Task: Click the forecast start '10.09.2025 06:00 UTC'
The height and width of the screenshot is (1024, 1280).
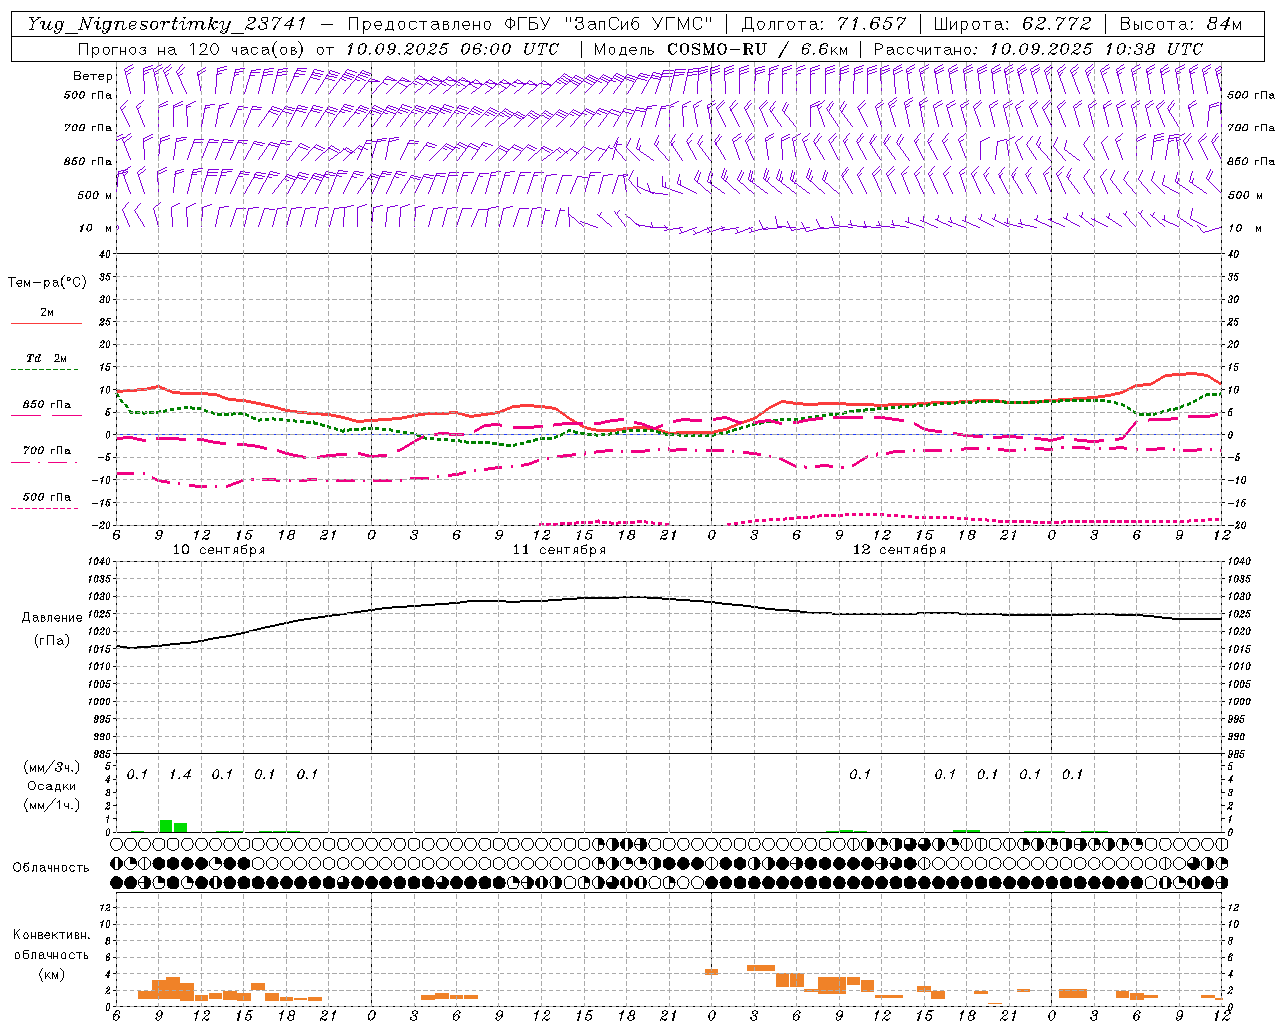Action: (x=452, y=49)
